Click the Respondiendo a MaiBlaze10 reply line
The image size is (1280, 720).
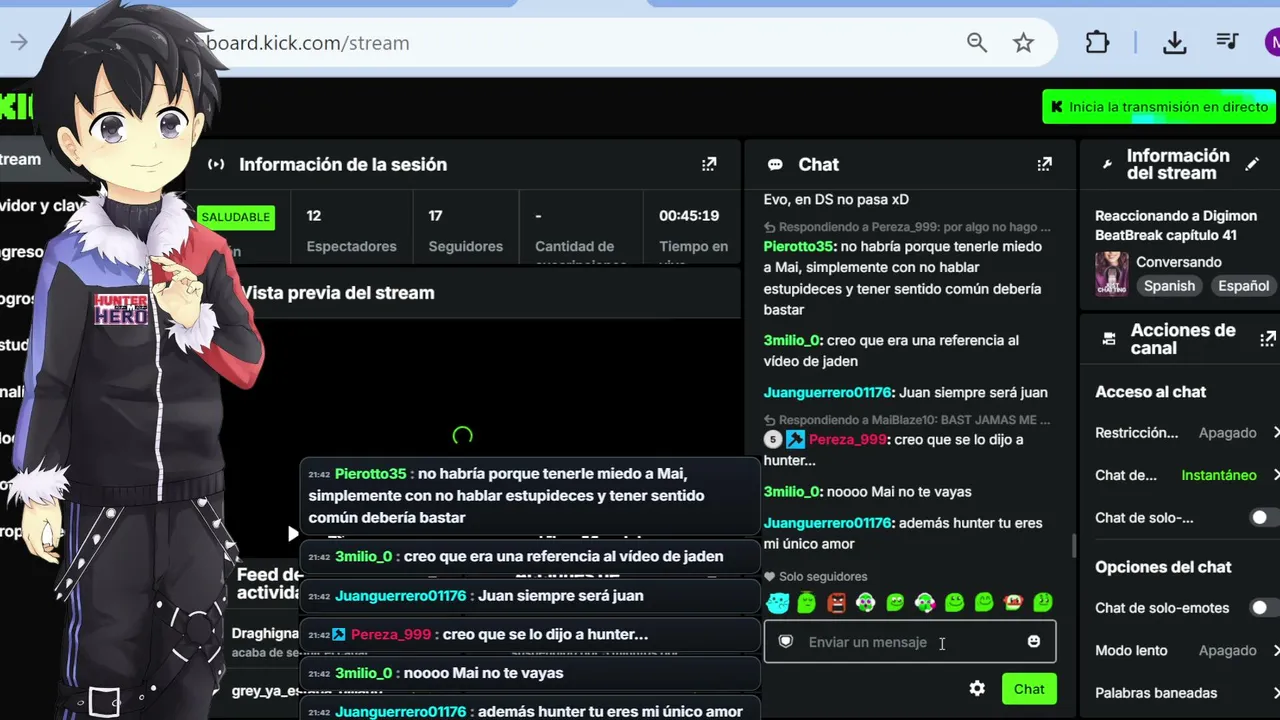coord(908,420)
